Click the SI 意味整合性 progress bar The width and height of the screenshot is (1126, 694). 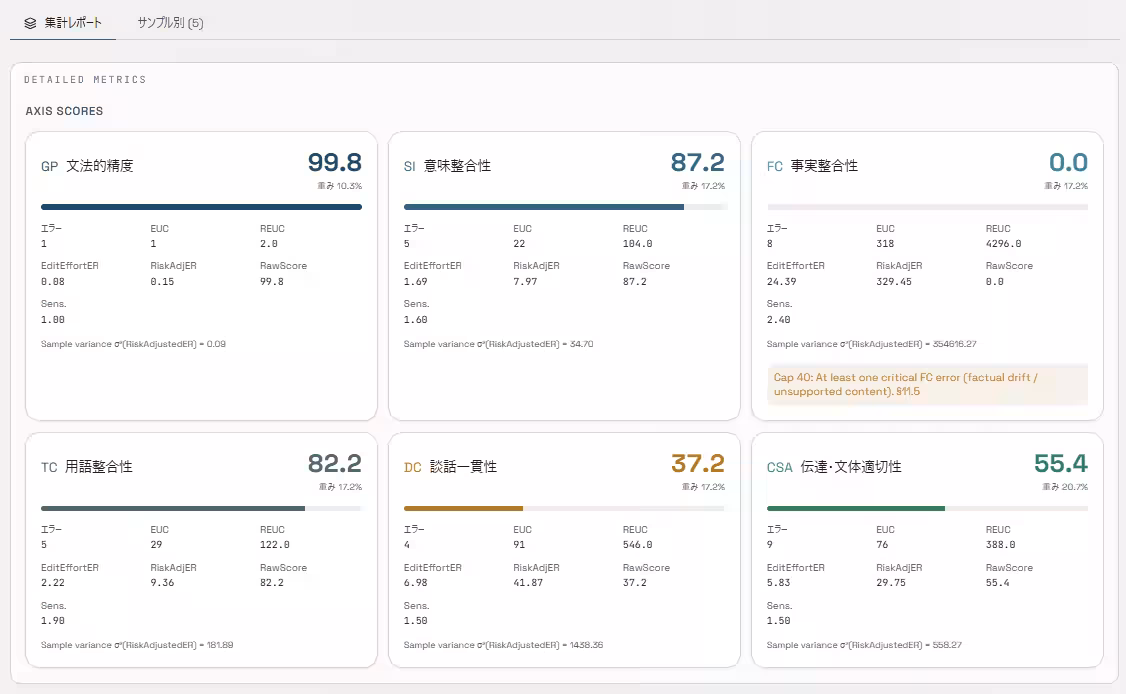point(565,207)
